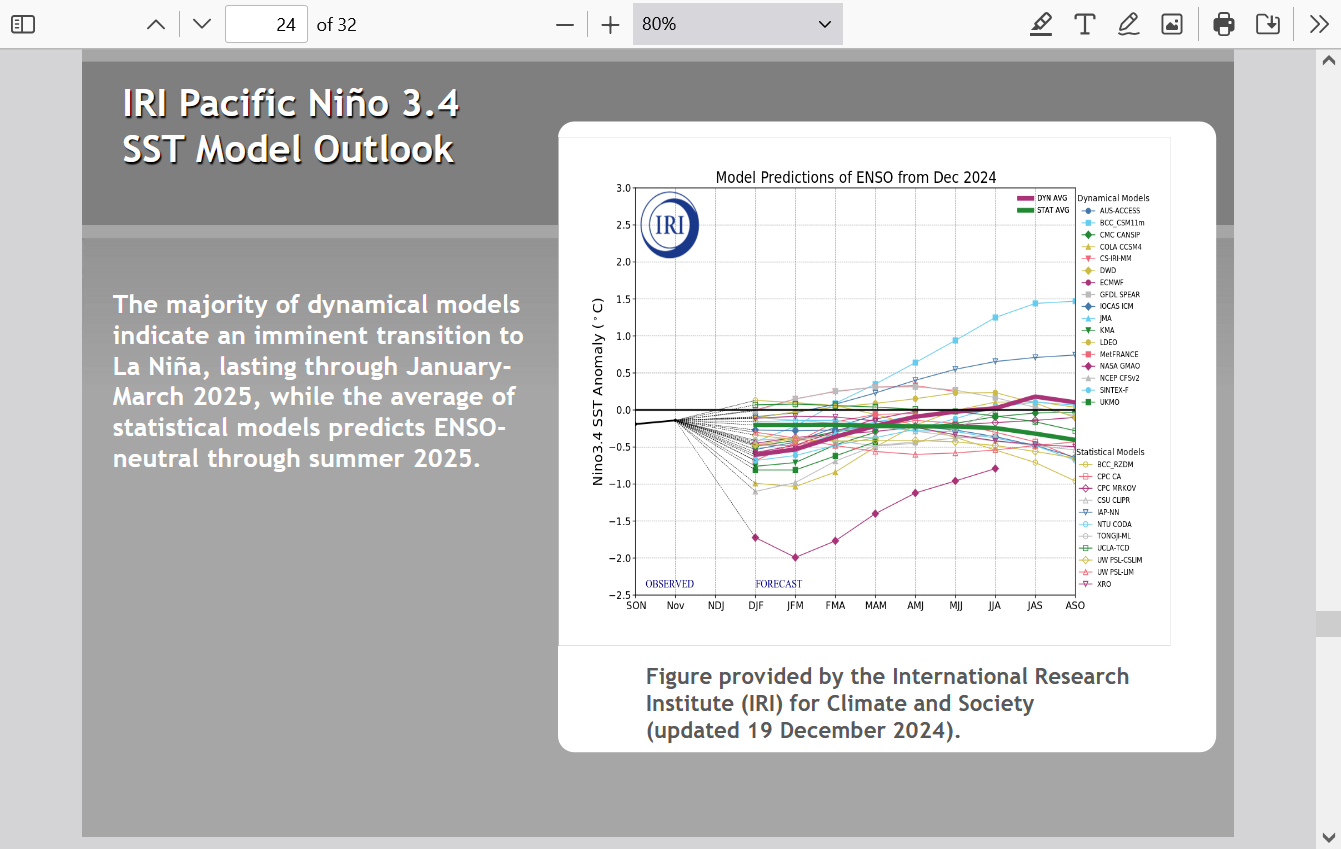
Task: Toggle the sidebar panel
Action: pos(23,24)
